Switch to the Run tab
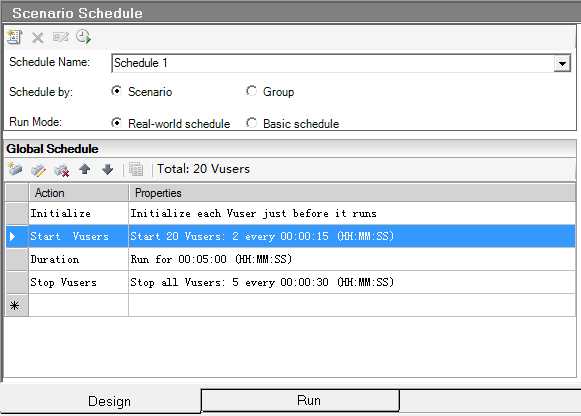Image resolution: width=581 pixels, height=416 pixels. click(301, 400)
